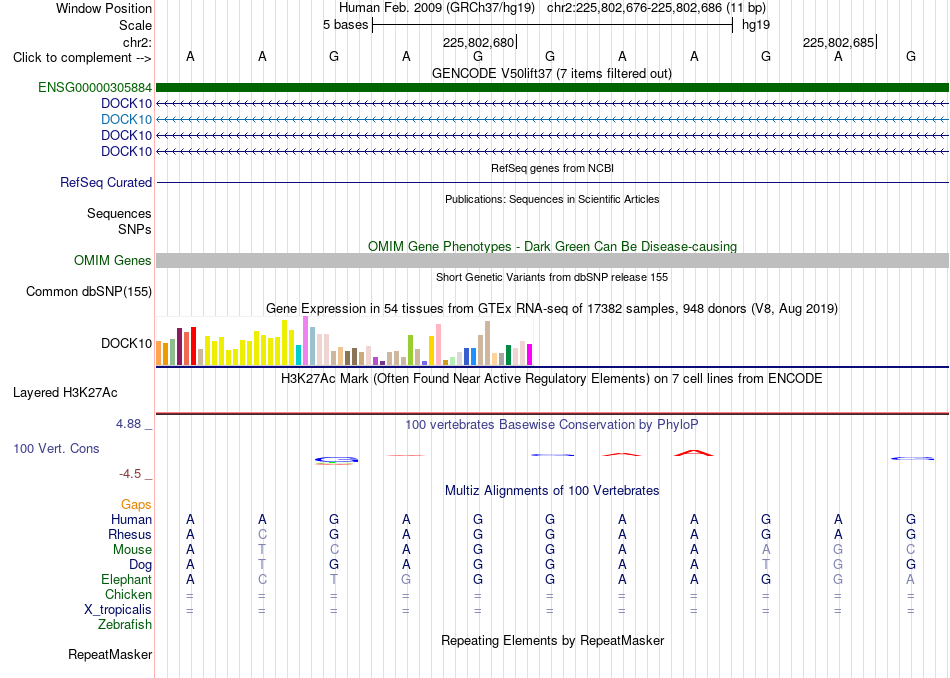Click 'Short Genetic Variants from dbSNP' title
The image size is (950, 678).
pos(552,277)
